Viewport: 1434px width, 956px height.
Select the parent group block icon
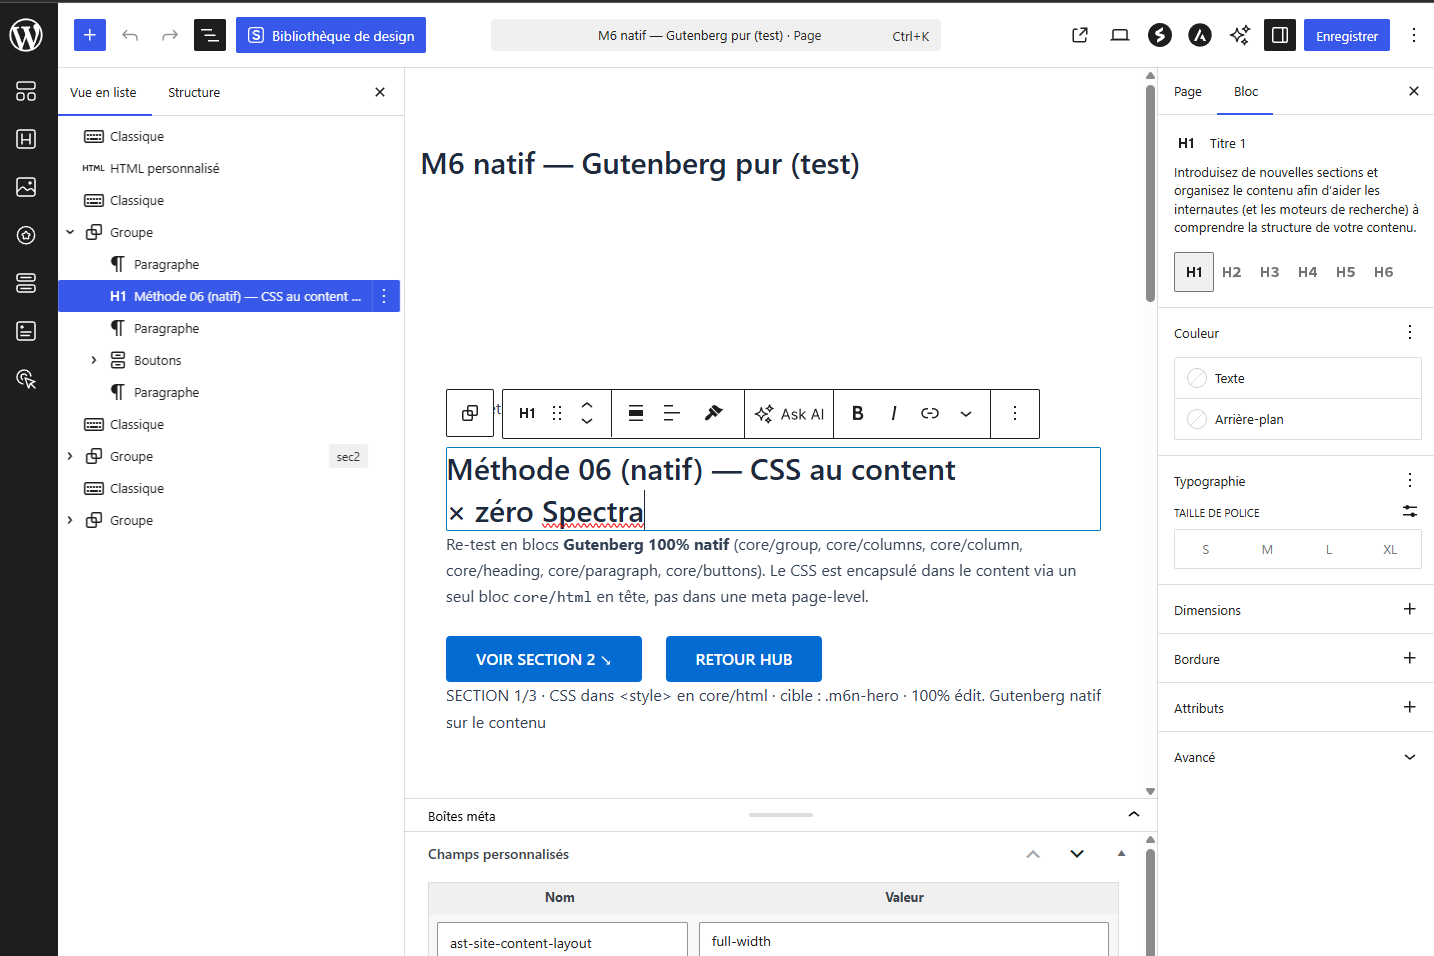[470, 413]
